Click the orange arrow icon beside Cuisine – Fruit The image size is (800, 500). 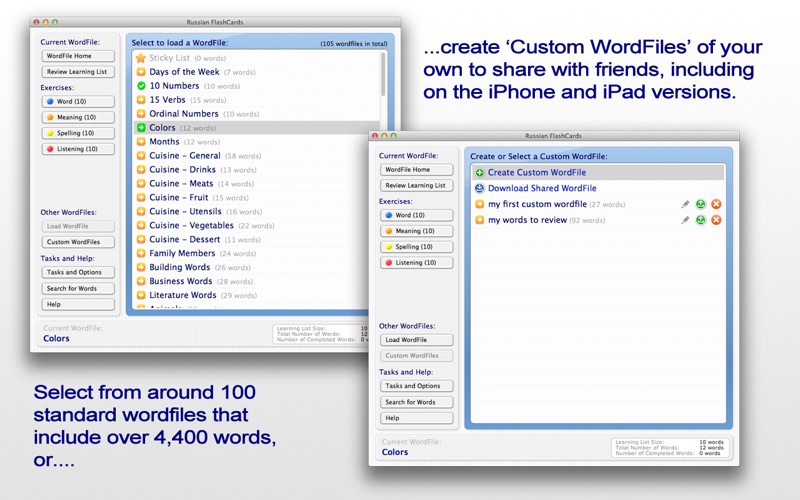(141, 197)
